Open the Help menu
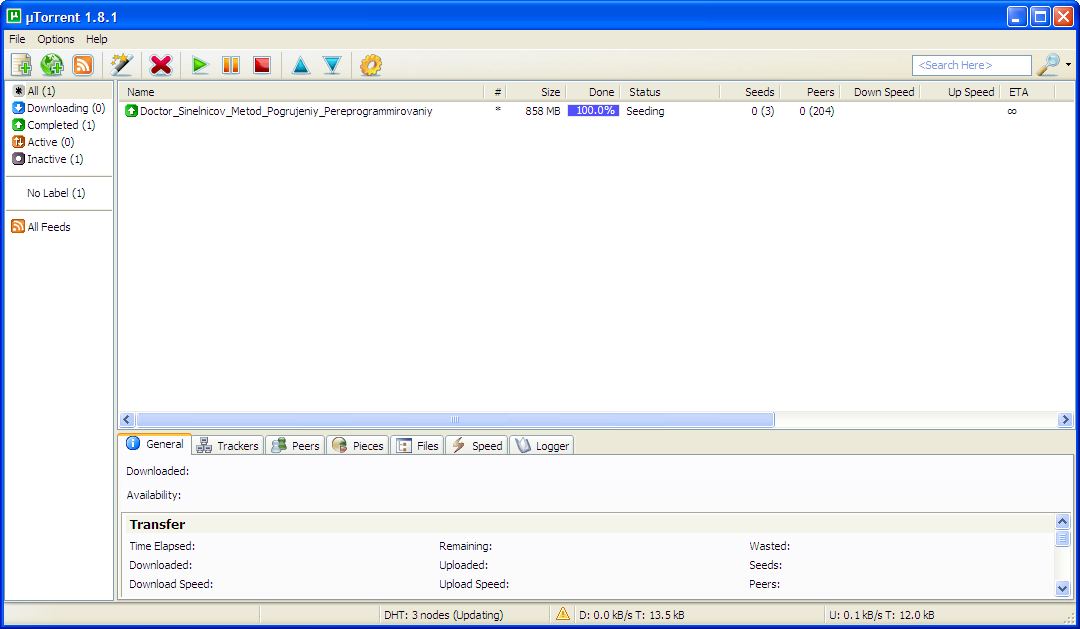Image resolution: width=1080 pixels, height=629 pixels. (x=96, y=39)
